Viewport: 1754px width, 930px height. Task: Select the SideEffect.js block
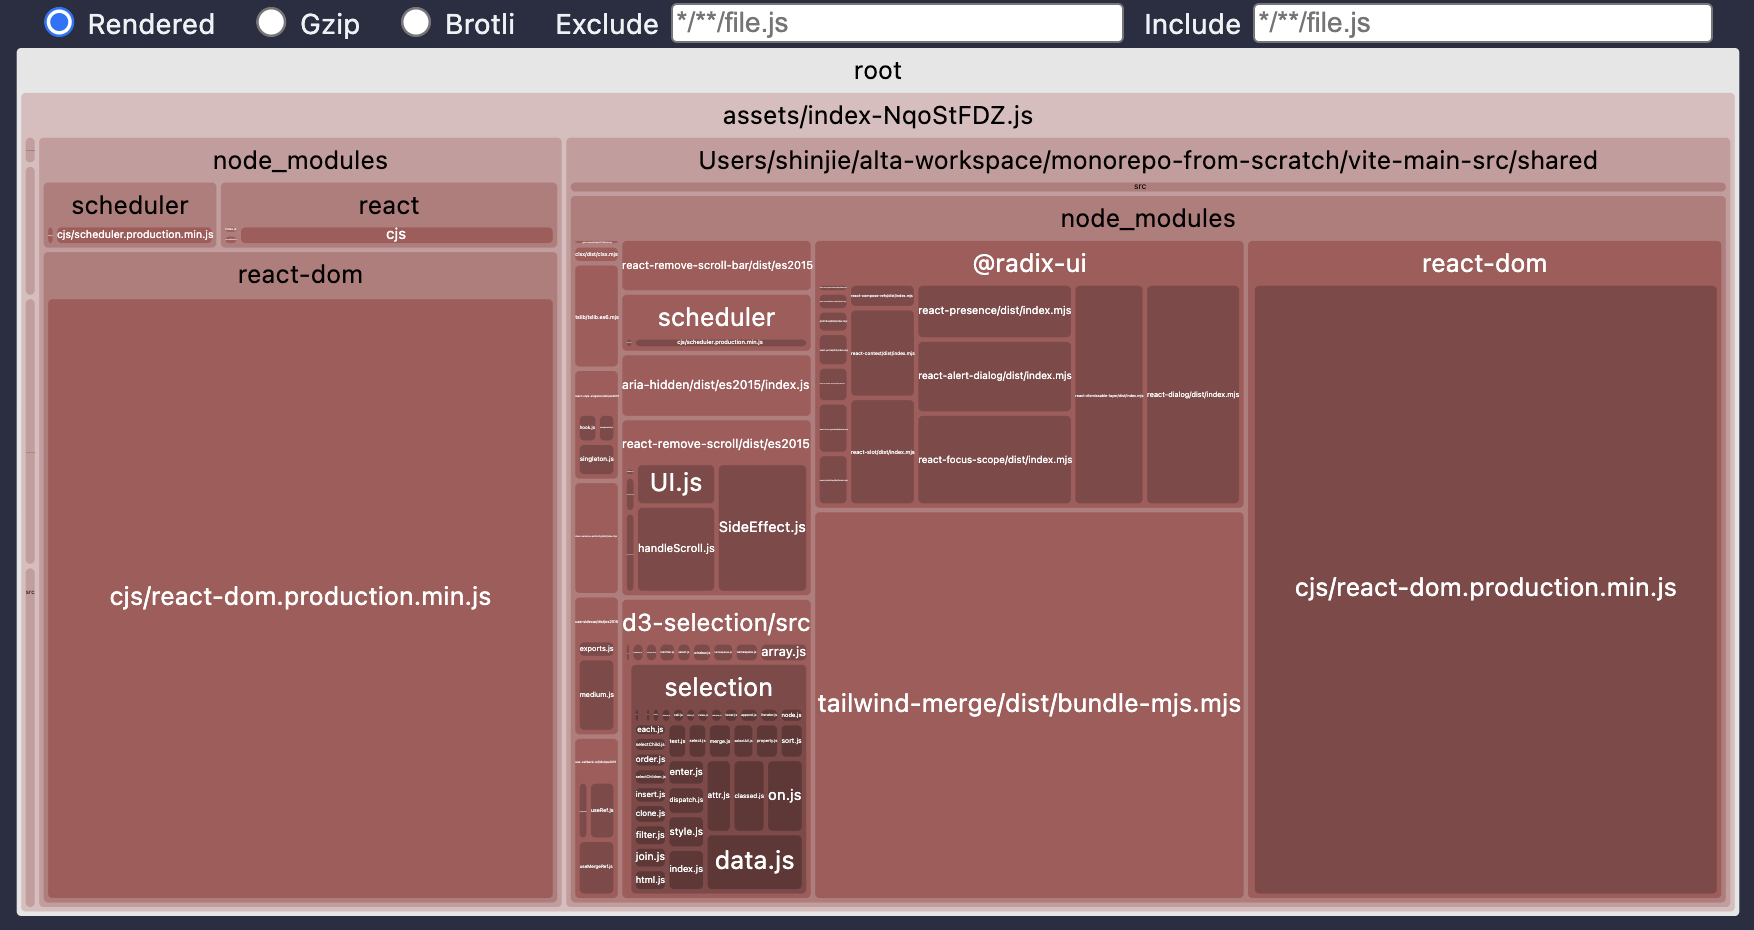point(762,527)
